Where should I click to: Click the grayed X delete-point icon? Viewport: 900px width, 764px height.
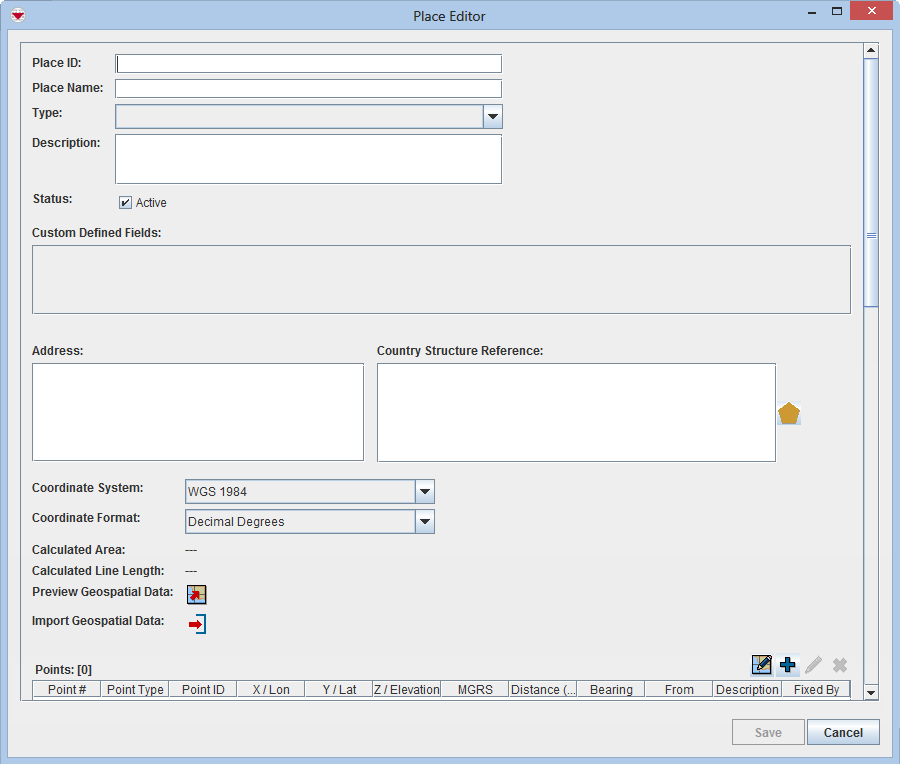839,664
